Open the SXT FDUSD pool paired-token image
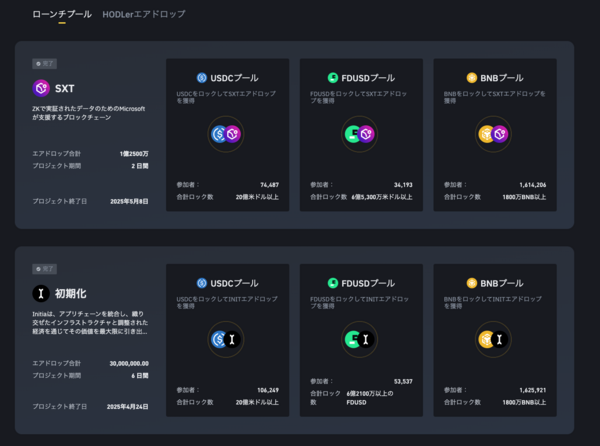 (x=359, y=134)
